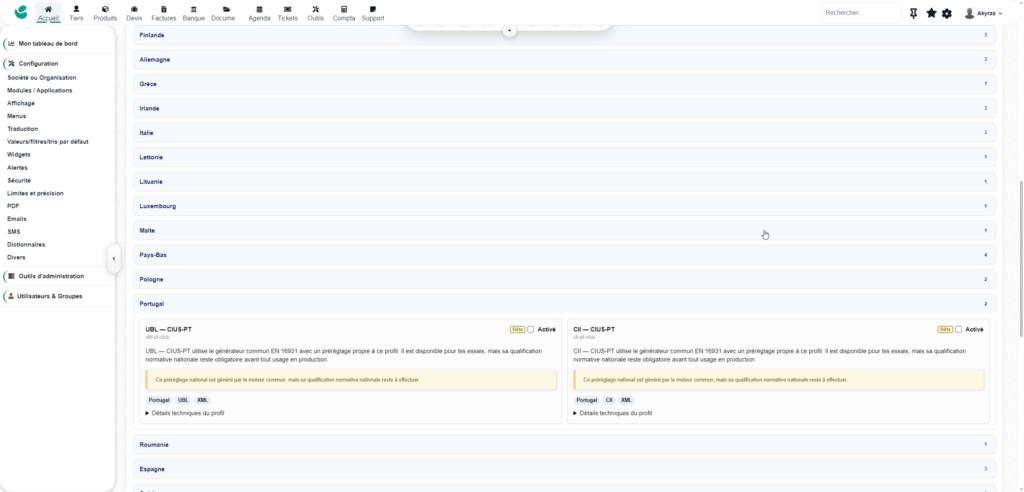
Task: Enable the CII — CIUS-PT Activé checkbox
Action: coord(958,329)
